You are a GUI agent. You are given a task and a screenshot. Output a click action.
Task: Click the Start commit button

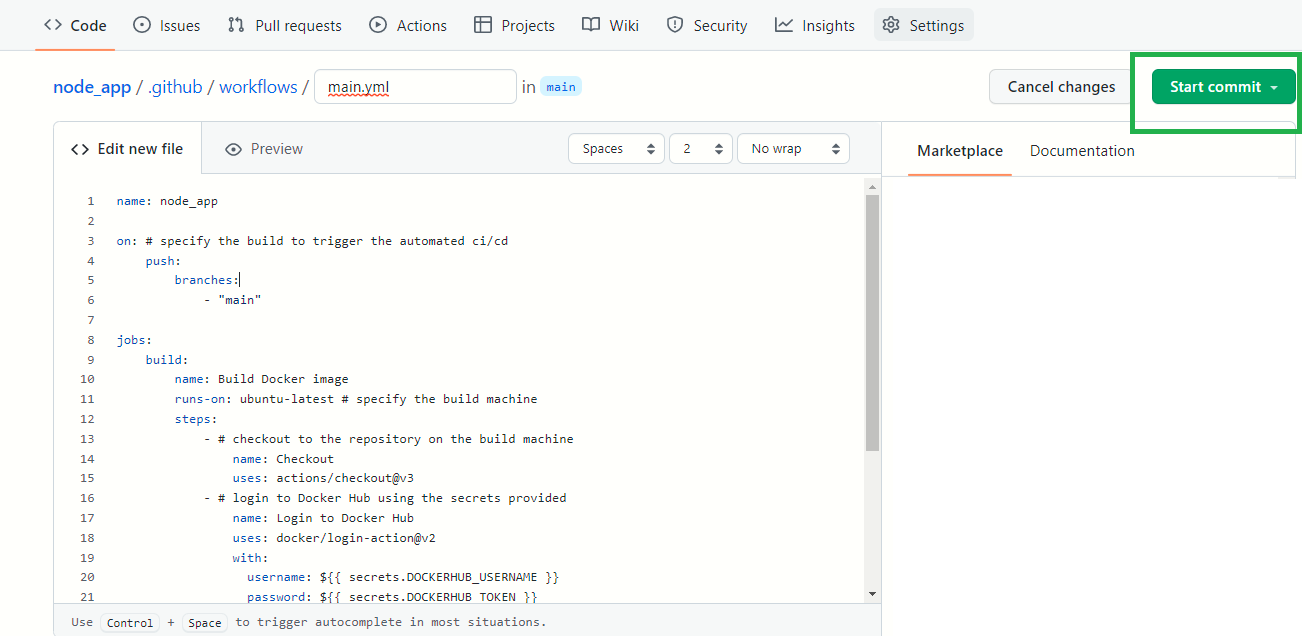[x=1223, y=87]
